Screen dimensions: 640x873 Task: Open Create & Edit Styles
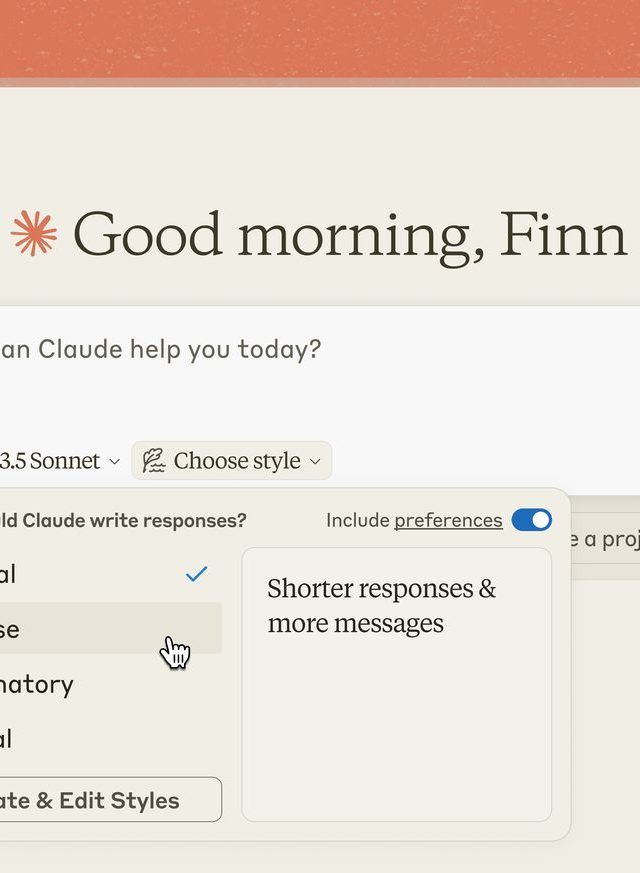tap(100, 800)
